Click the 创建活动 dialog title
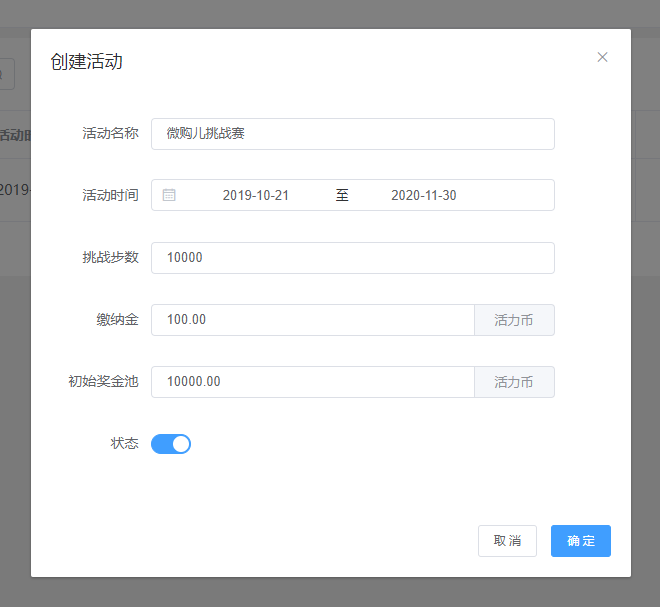 coord(86,61)
